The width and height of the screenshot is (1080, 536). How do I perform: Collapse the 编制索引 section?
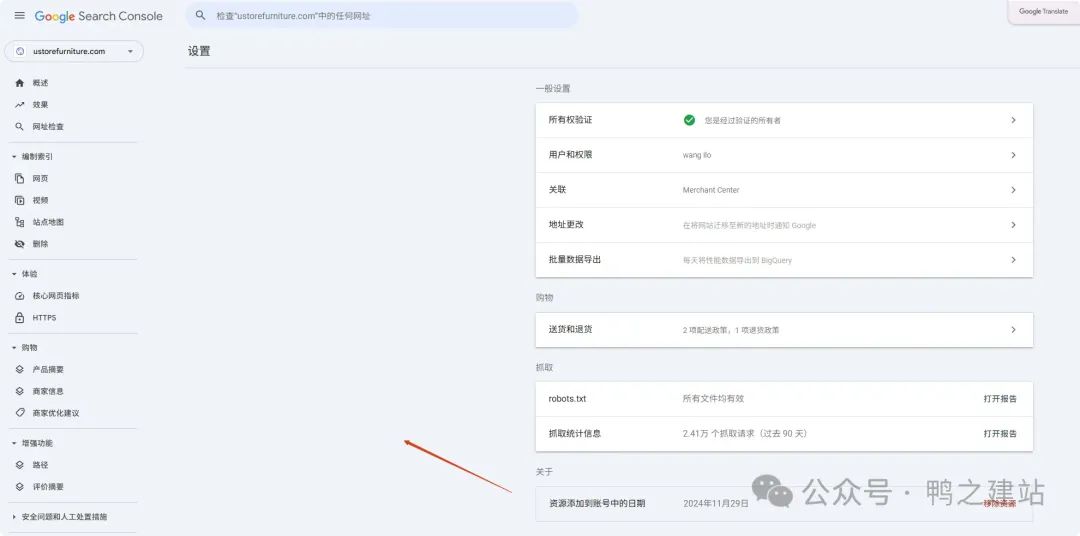pyautogui.click(x=14, y=156)
